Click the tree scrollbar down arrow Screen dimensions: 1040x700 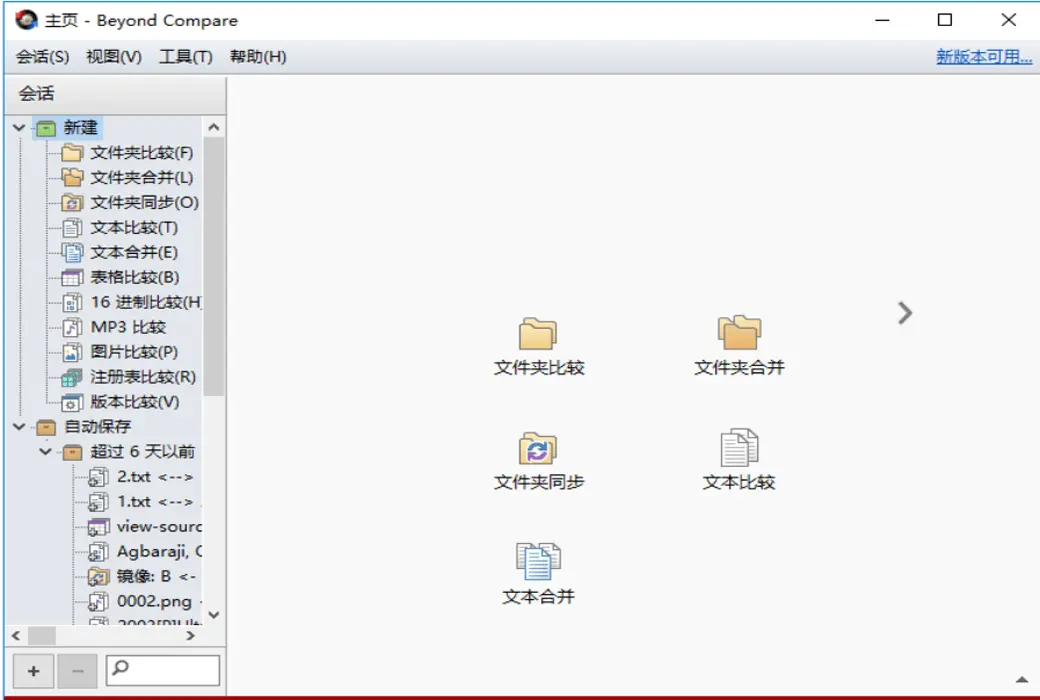pyautogui.click(x=214, y=615)
